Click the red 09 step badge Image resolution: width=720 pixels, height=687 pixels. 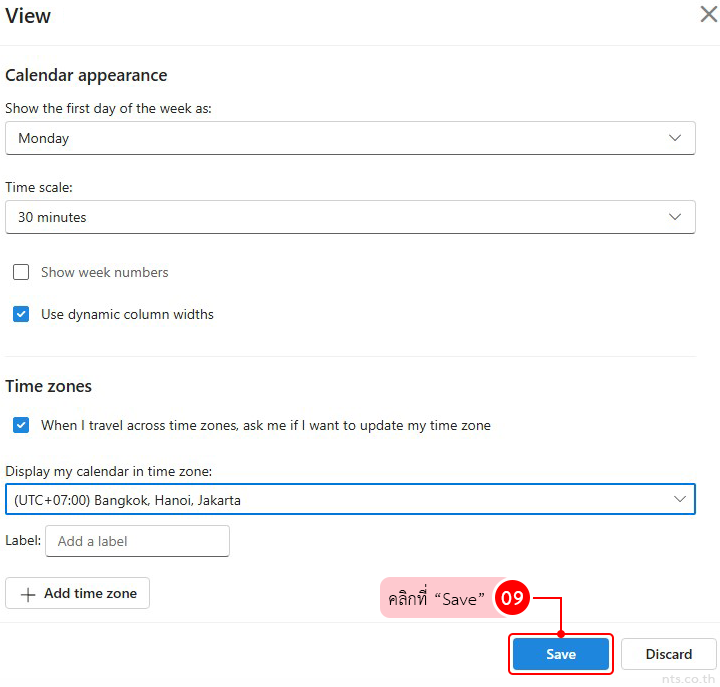click(512, 599)
